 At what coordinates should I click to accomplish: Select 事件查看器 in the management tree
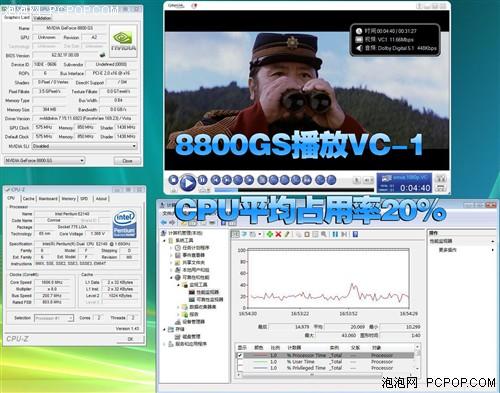click(x=193, y=255)
